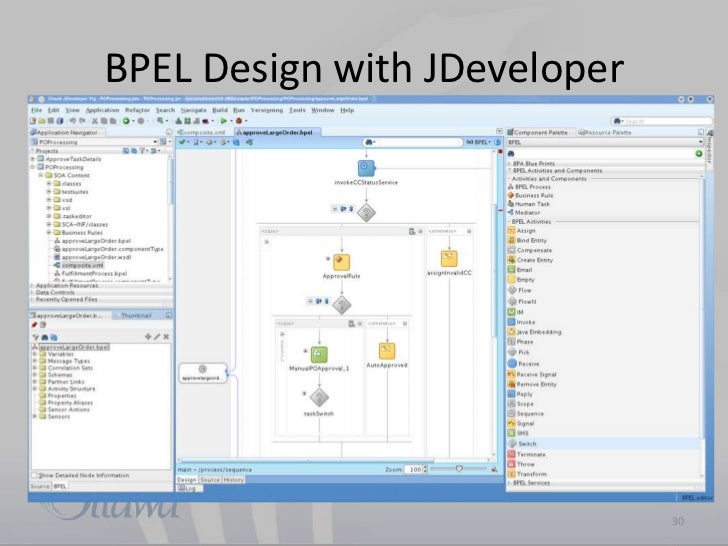Switch to the Resource Palette tab
The height and width of the screenshot is (546, 728).
[x=604, y=132]
